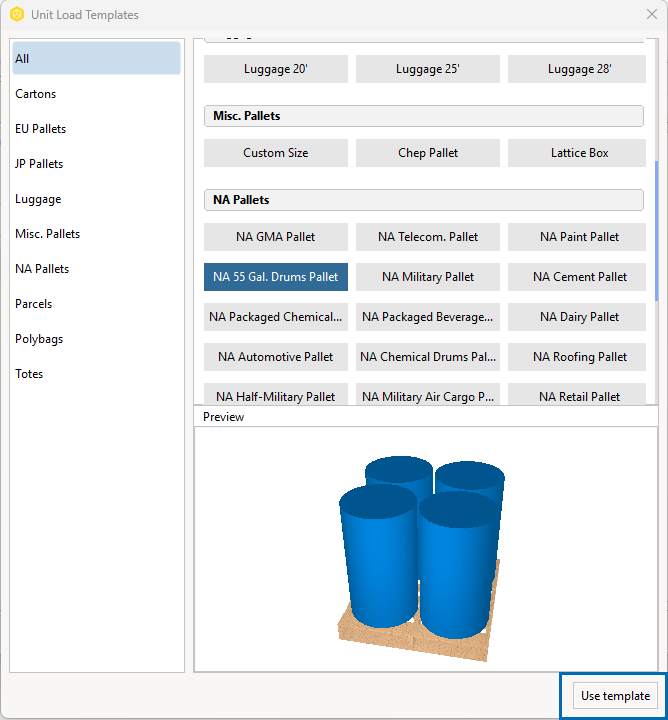Viewport: 668px width, 720px height.
Task: Select the NA Cement Pallet template
Action: (577, 277)
